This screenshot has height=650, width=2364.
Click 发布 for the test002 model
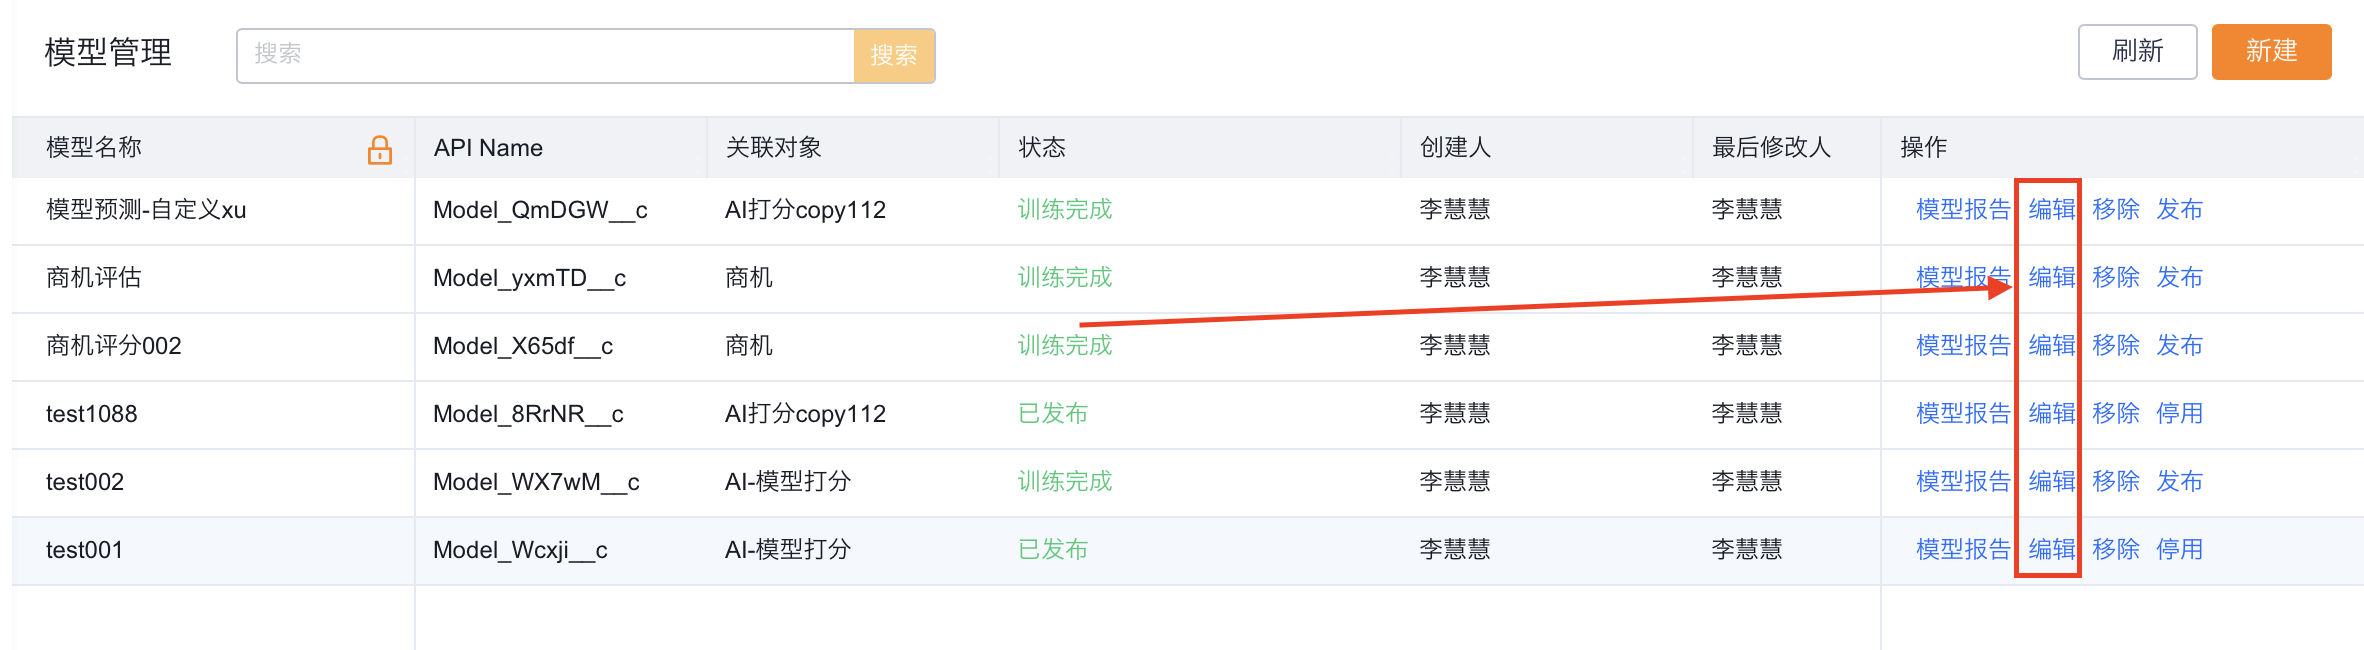pyautogui.click(x=2180, y=482)
